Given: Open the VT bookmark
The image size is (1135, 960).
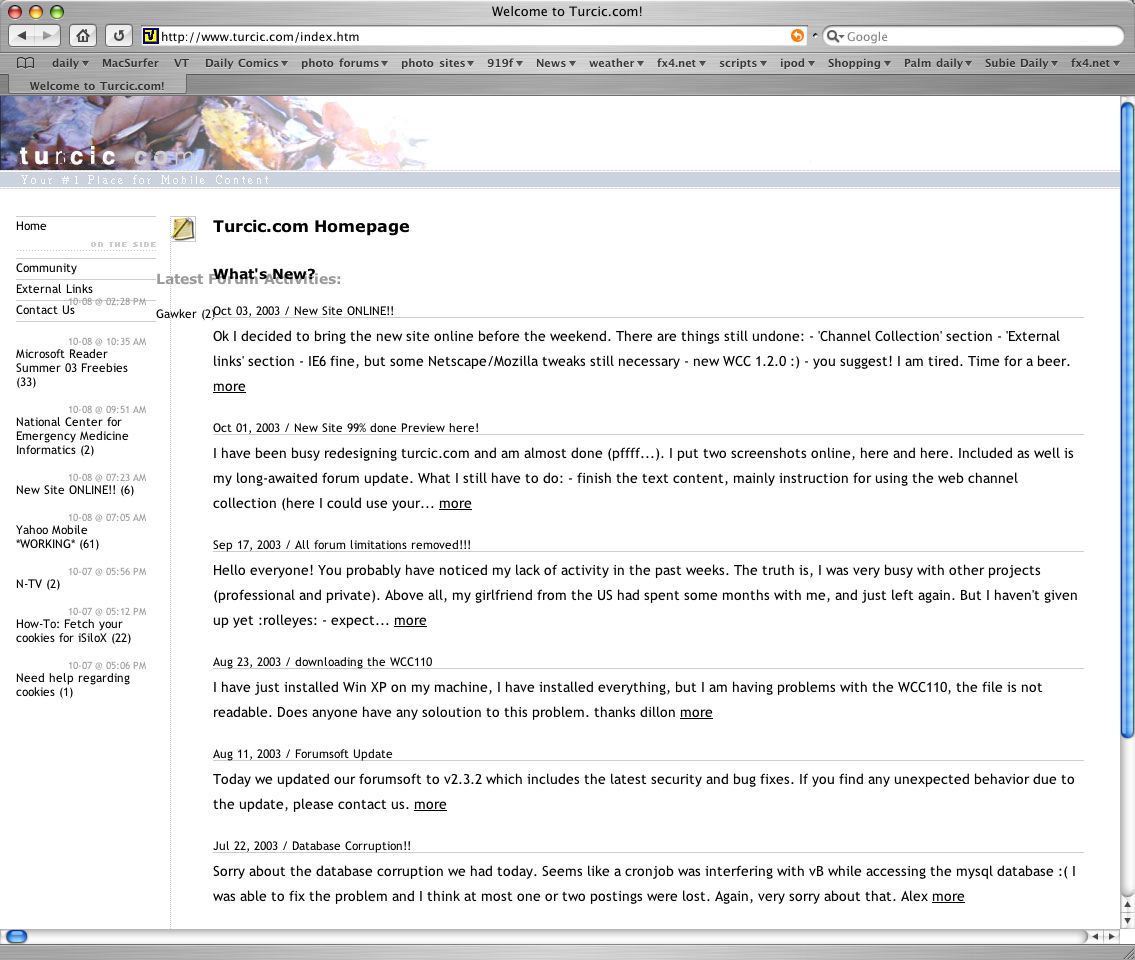Looking at the screenshot, I should coord(181,63).
